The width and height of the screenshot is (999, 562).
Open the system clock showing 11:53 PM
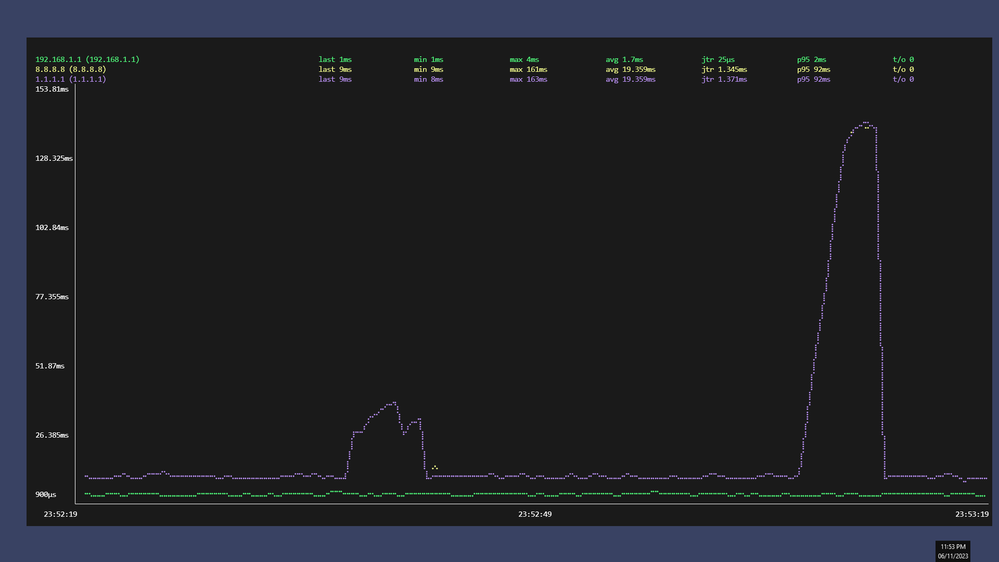(x=954, y=546)
